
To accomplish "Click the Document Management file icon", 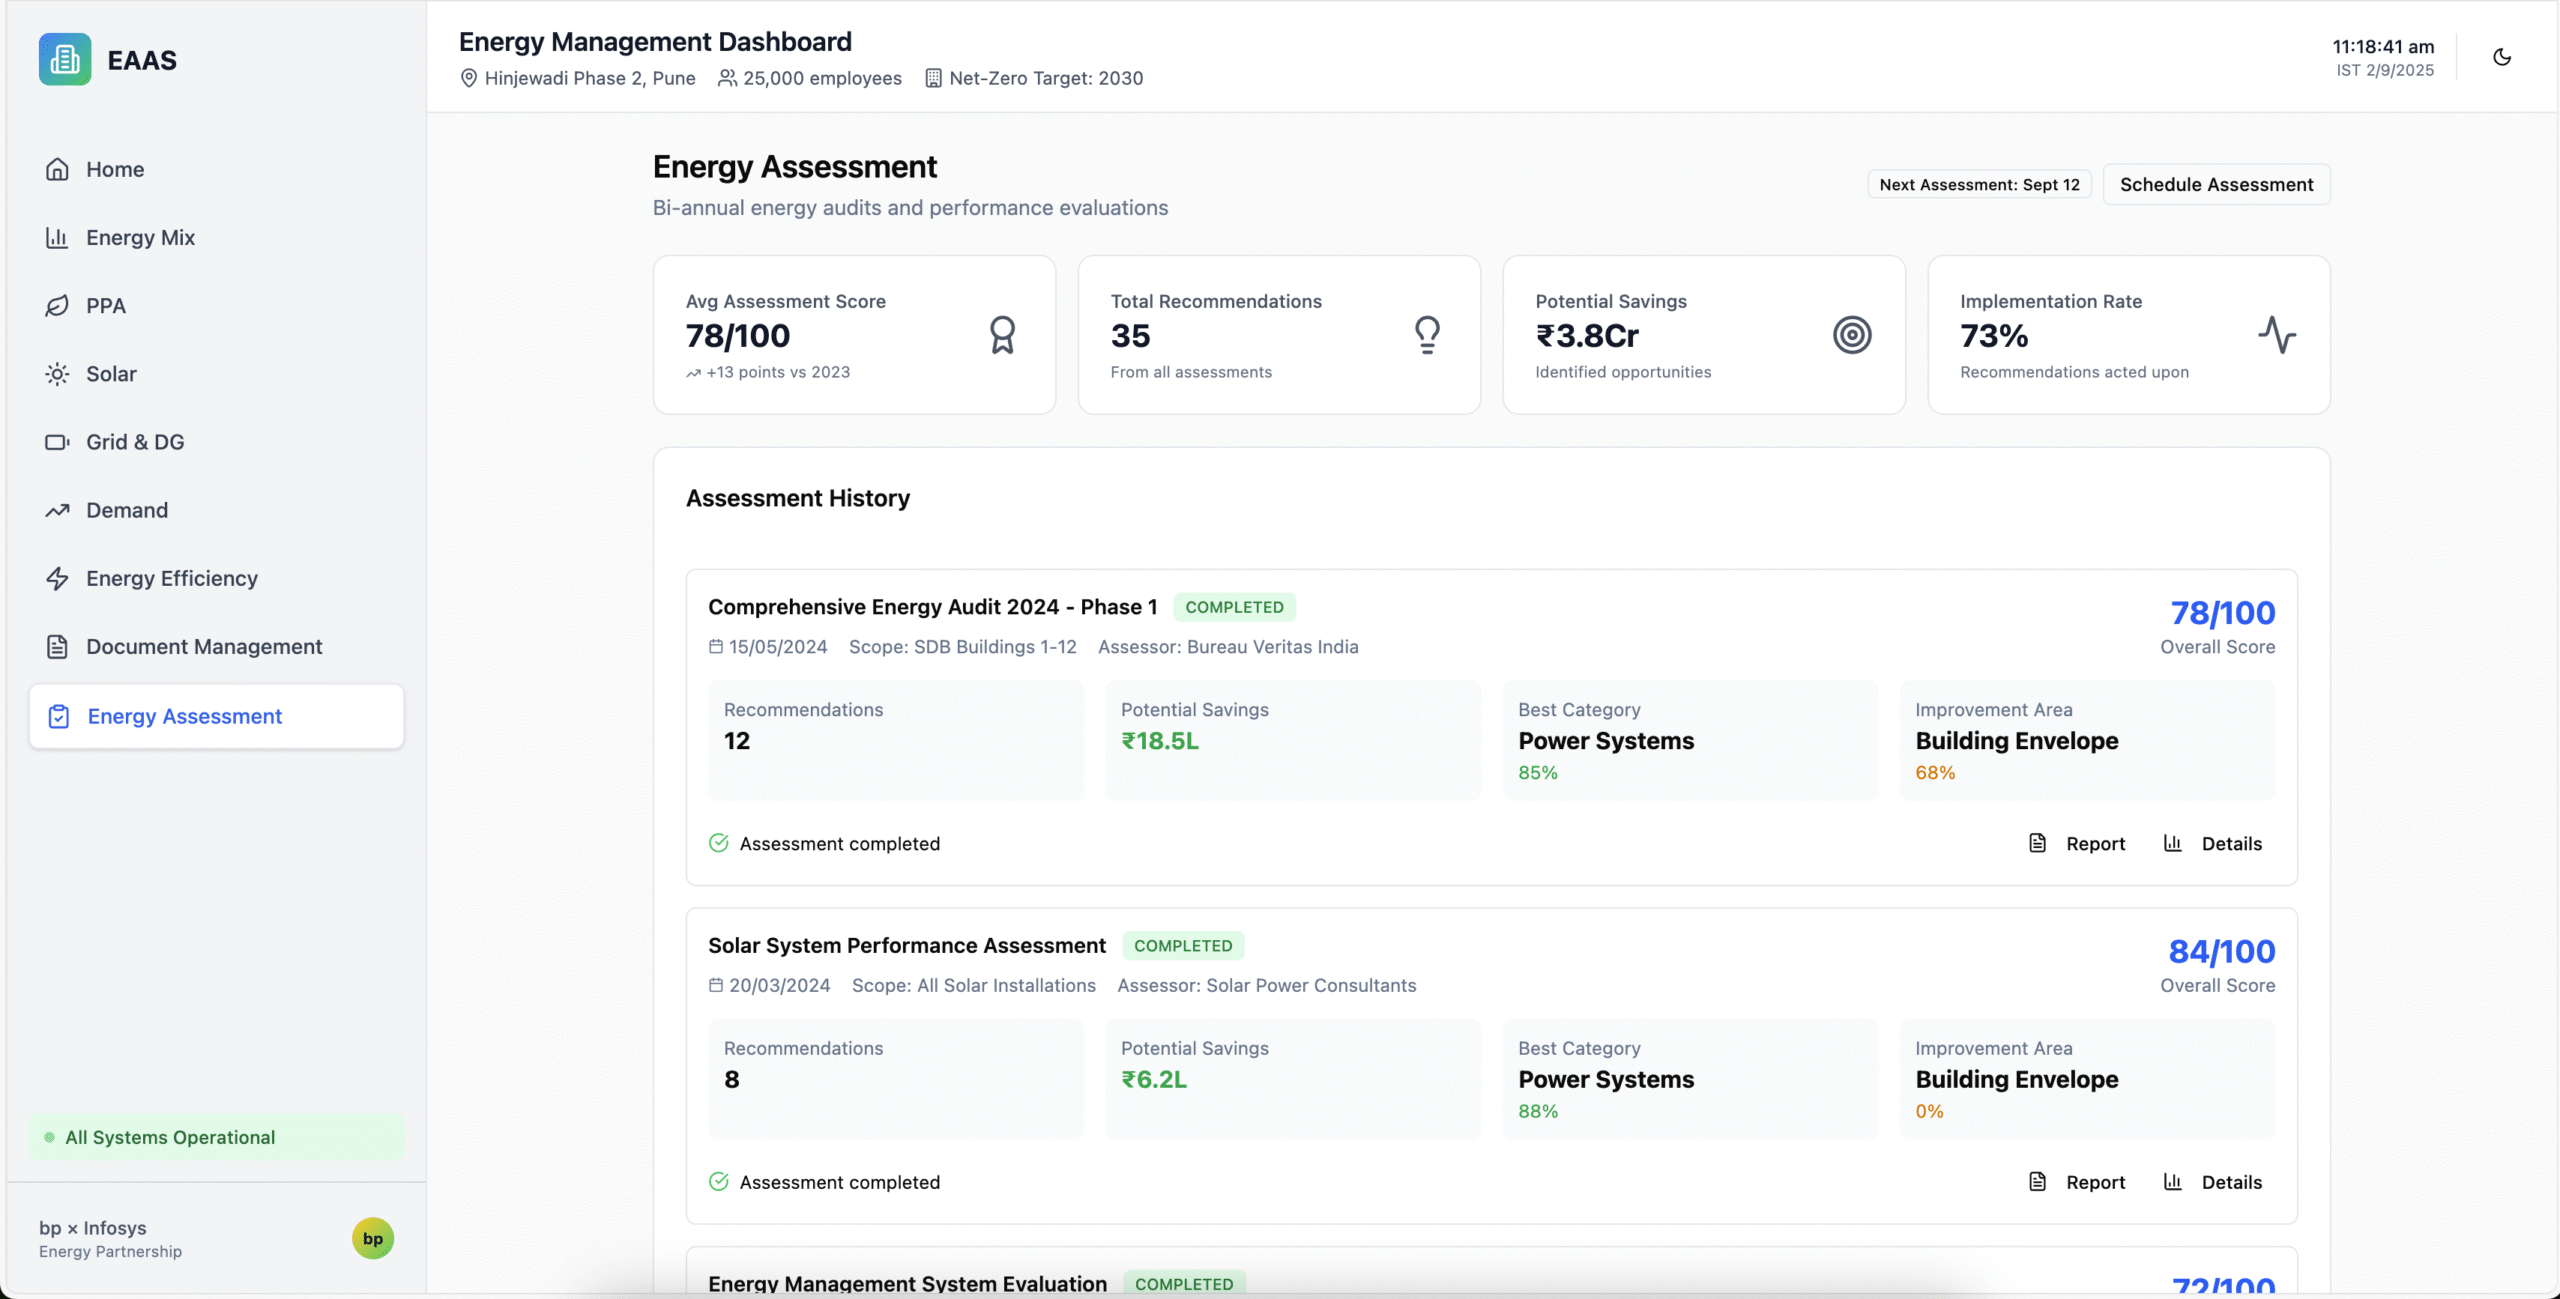I will coord(57,646).
